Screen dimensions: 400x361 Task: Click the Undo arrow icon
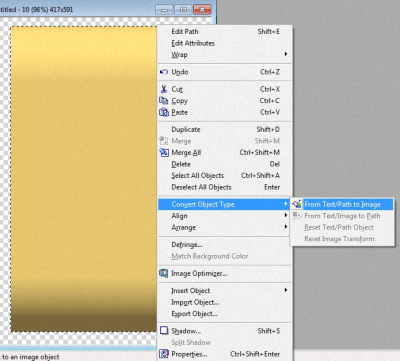[164, 72]
